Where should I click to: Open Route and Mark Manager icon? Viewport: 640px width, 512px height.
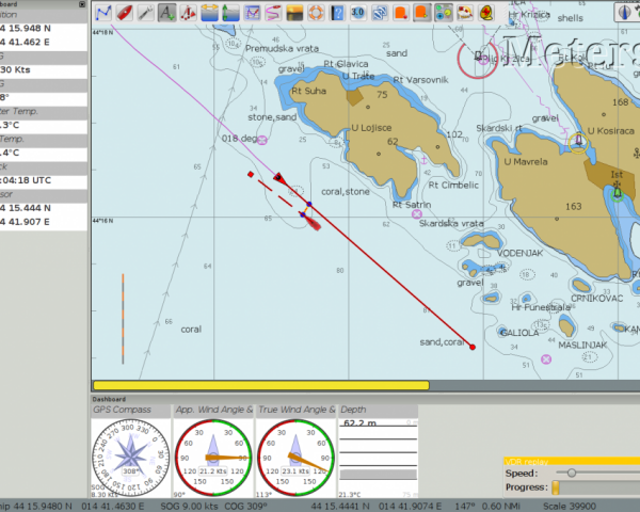(252, 13)
